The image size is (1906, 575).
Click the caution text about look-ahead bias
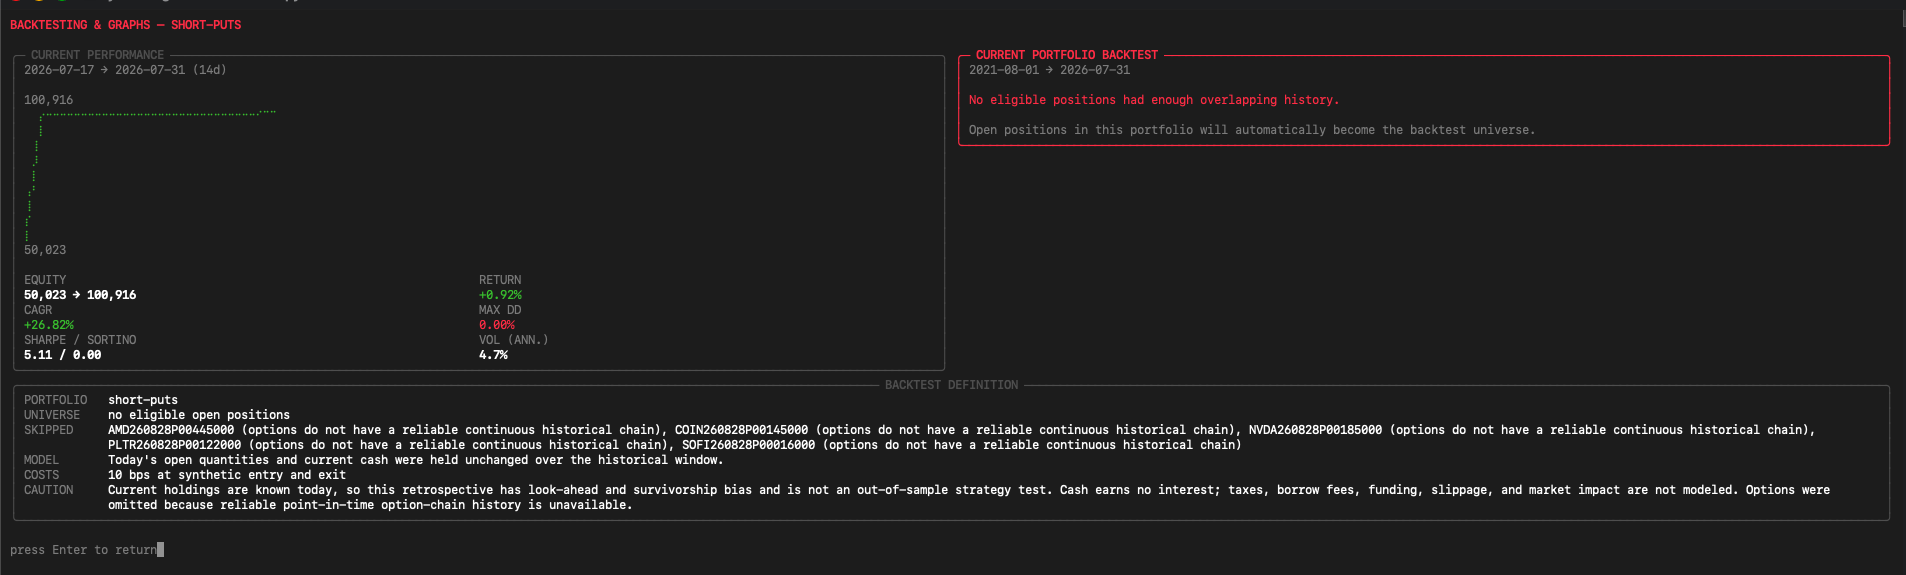click(969, 497)
